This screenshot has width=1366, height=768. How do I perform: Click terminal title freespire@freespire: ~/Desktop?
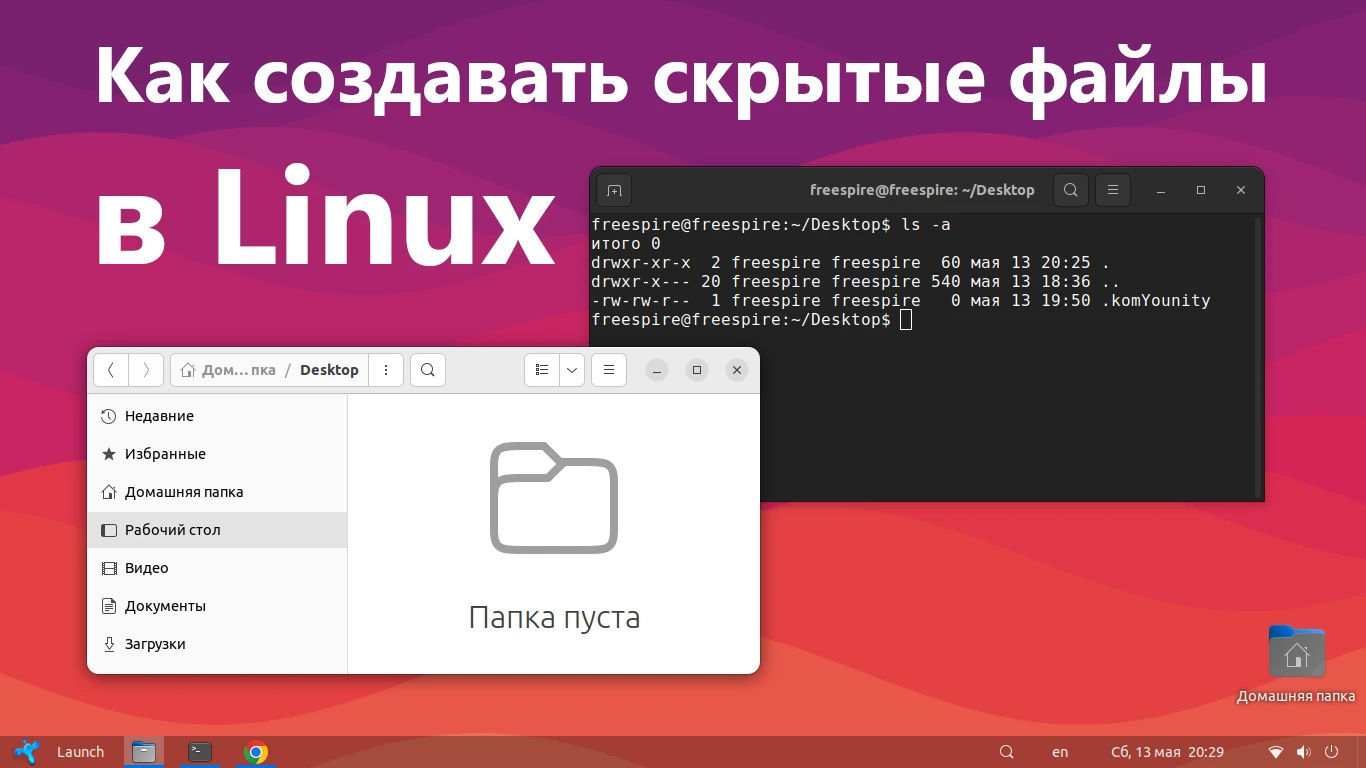click(922, 190)
